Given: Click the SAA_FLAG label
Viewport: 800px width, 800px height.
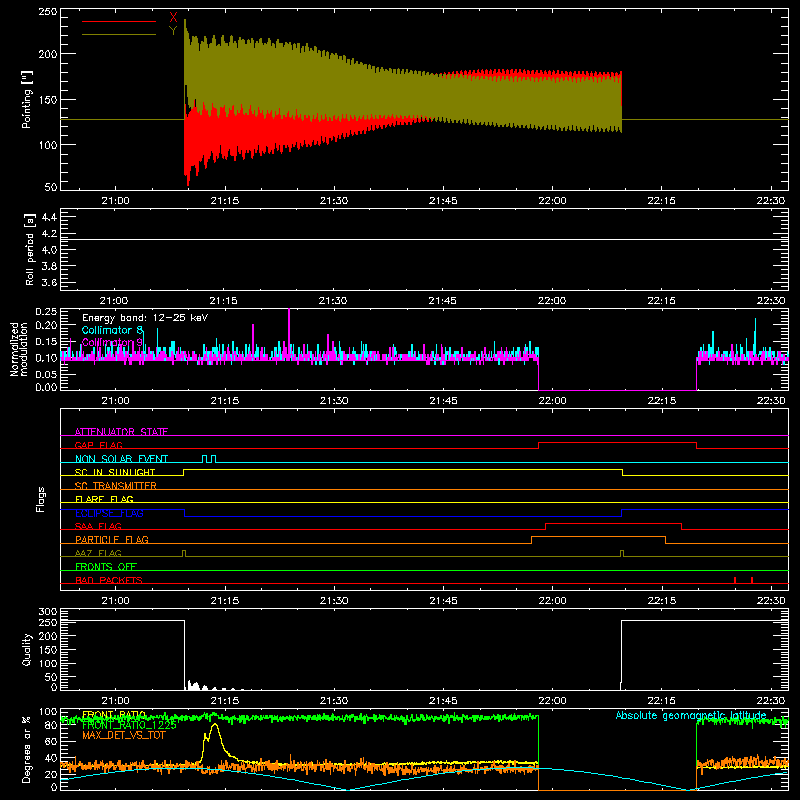Looking at the screenshot, I should tap(98, 526).
